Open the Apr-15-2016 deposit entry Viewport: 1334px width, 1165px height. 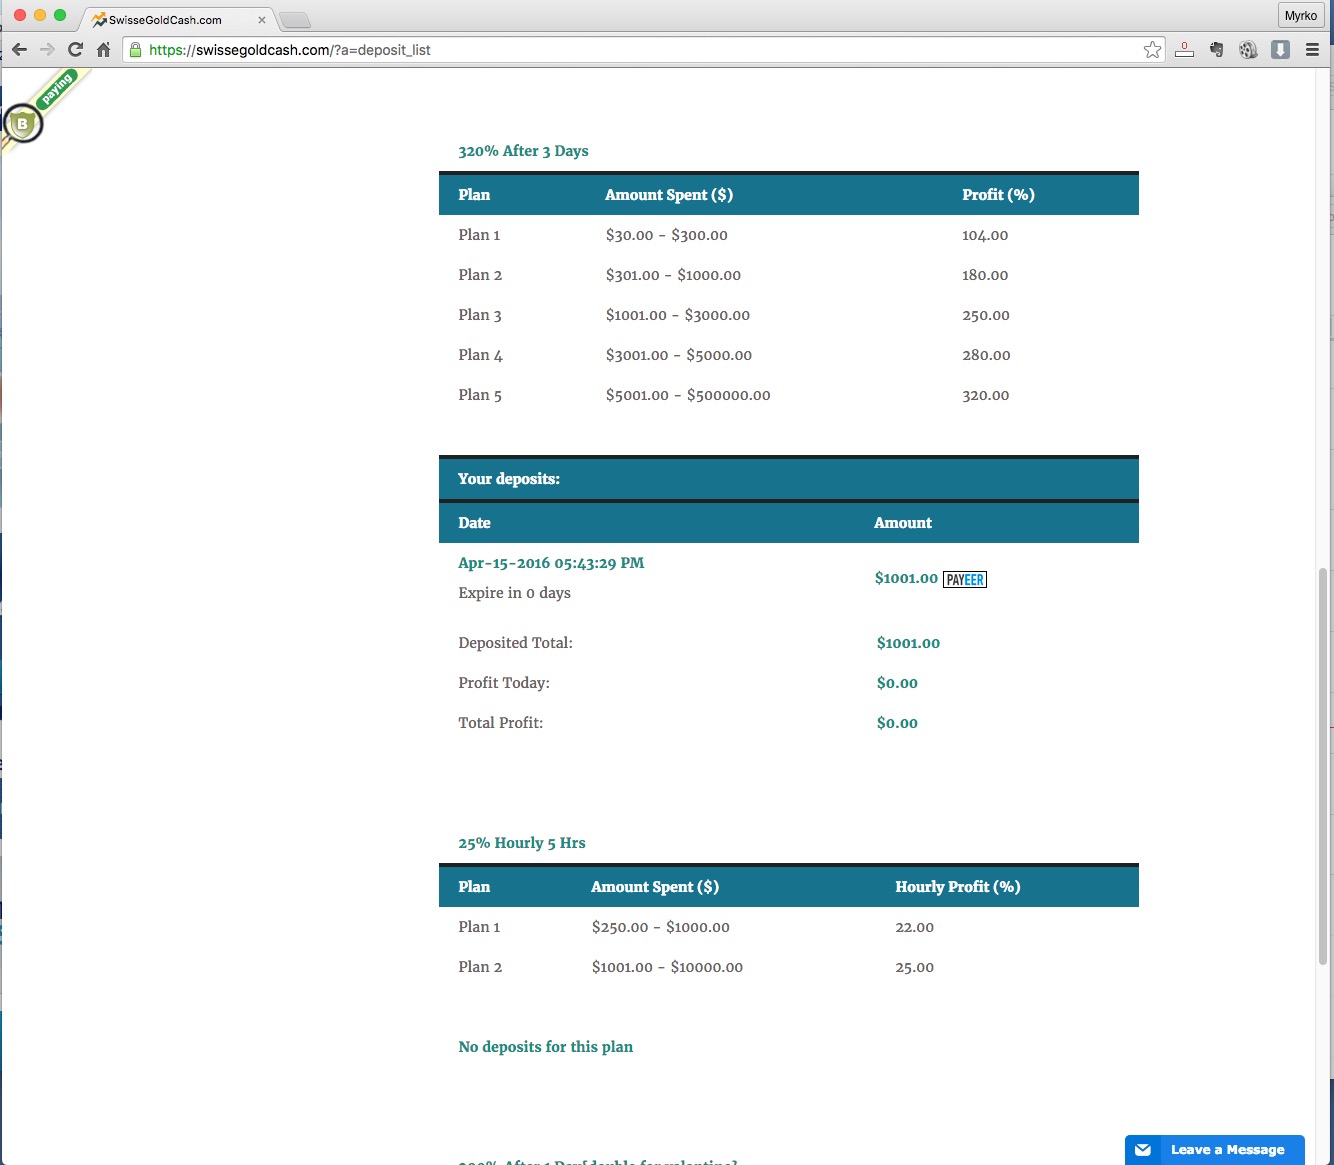[x=551, y=563]
